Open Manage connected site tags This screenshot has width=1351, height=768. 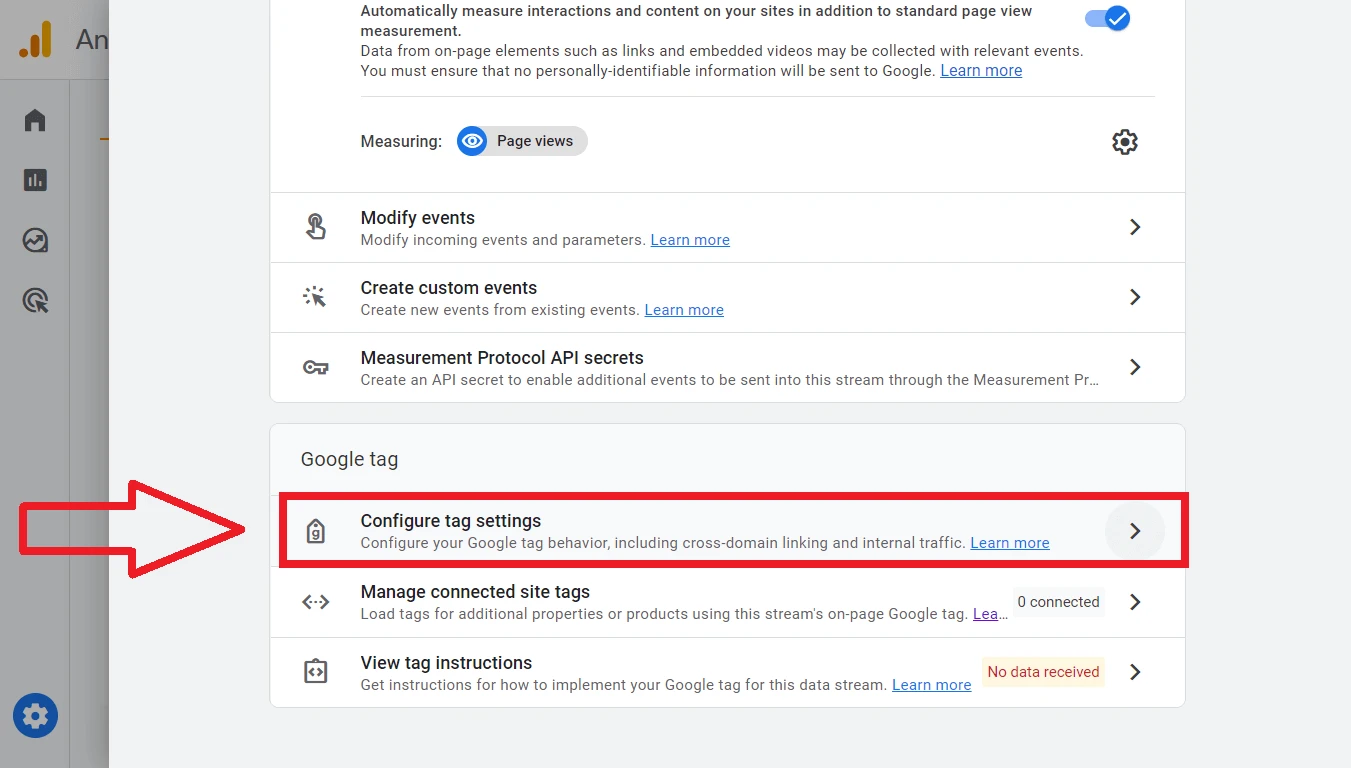point(475,592)
